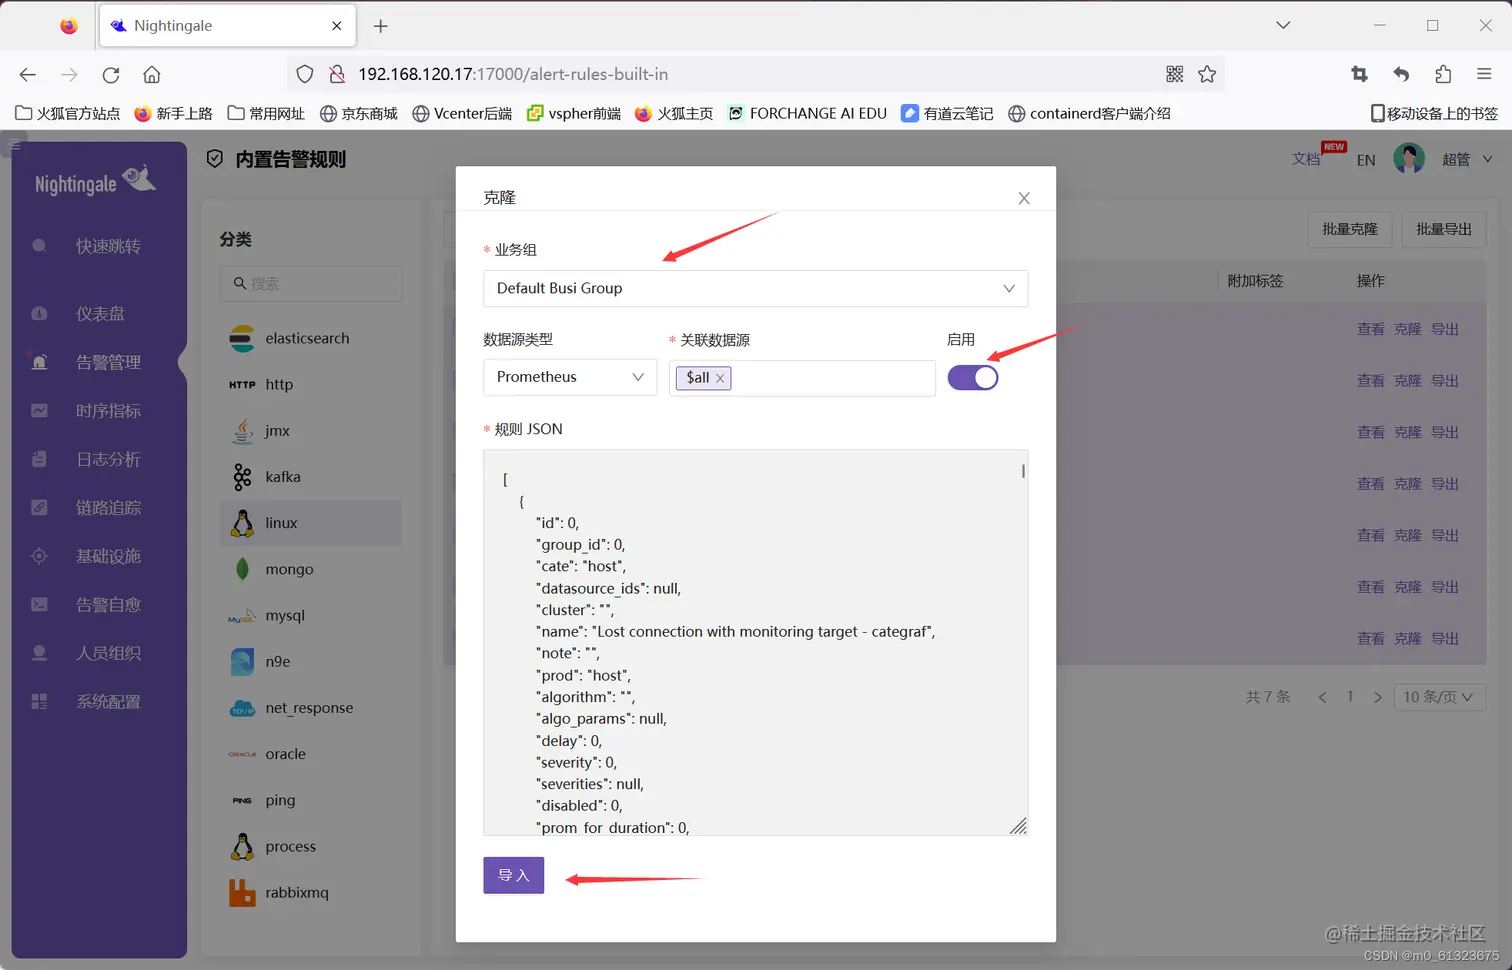Click the Batch Export button

coord(1444,229)
